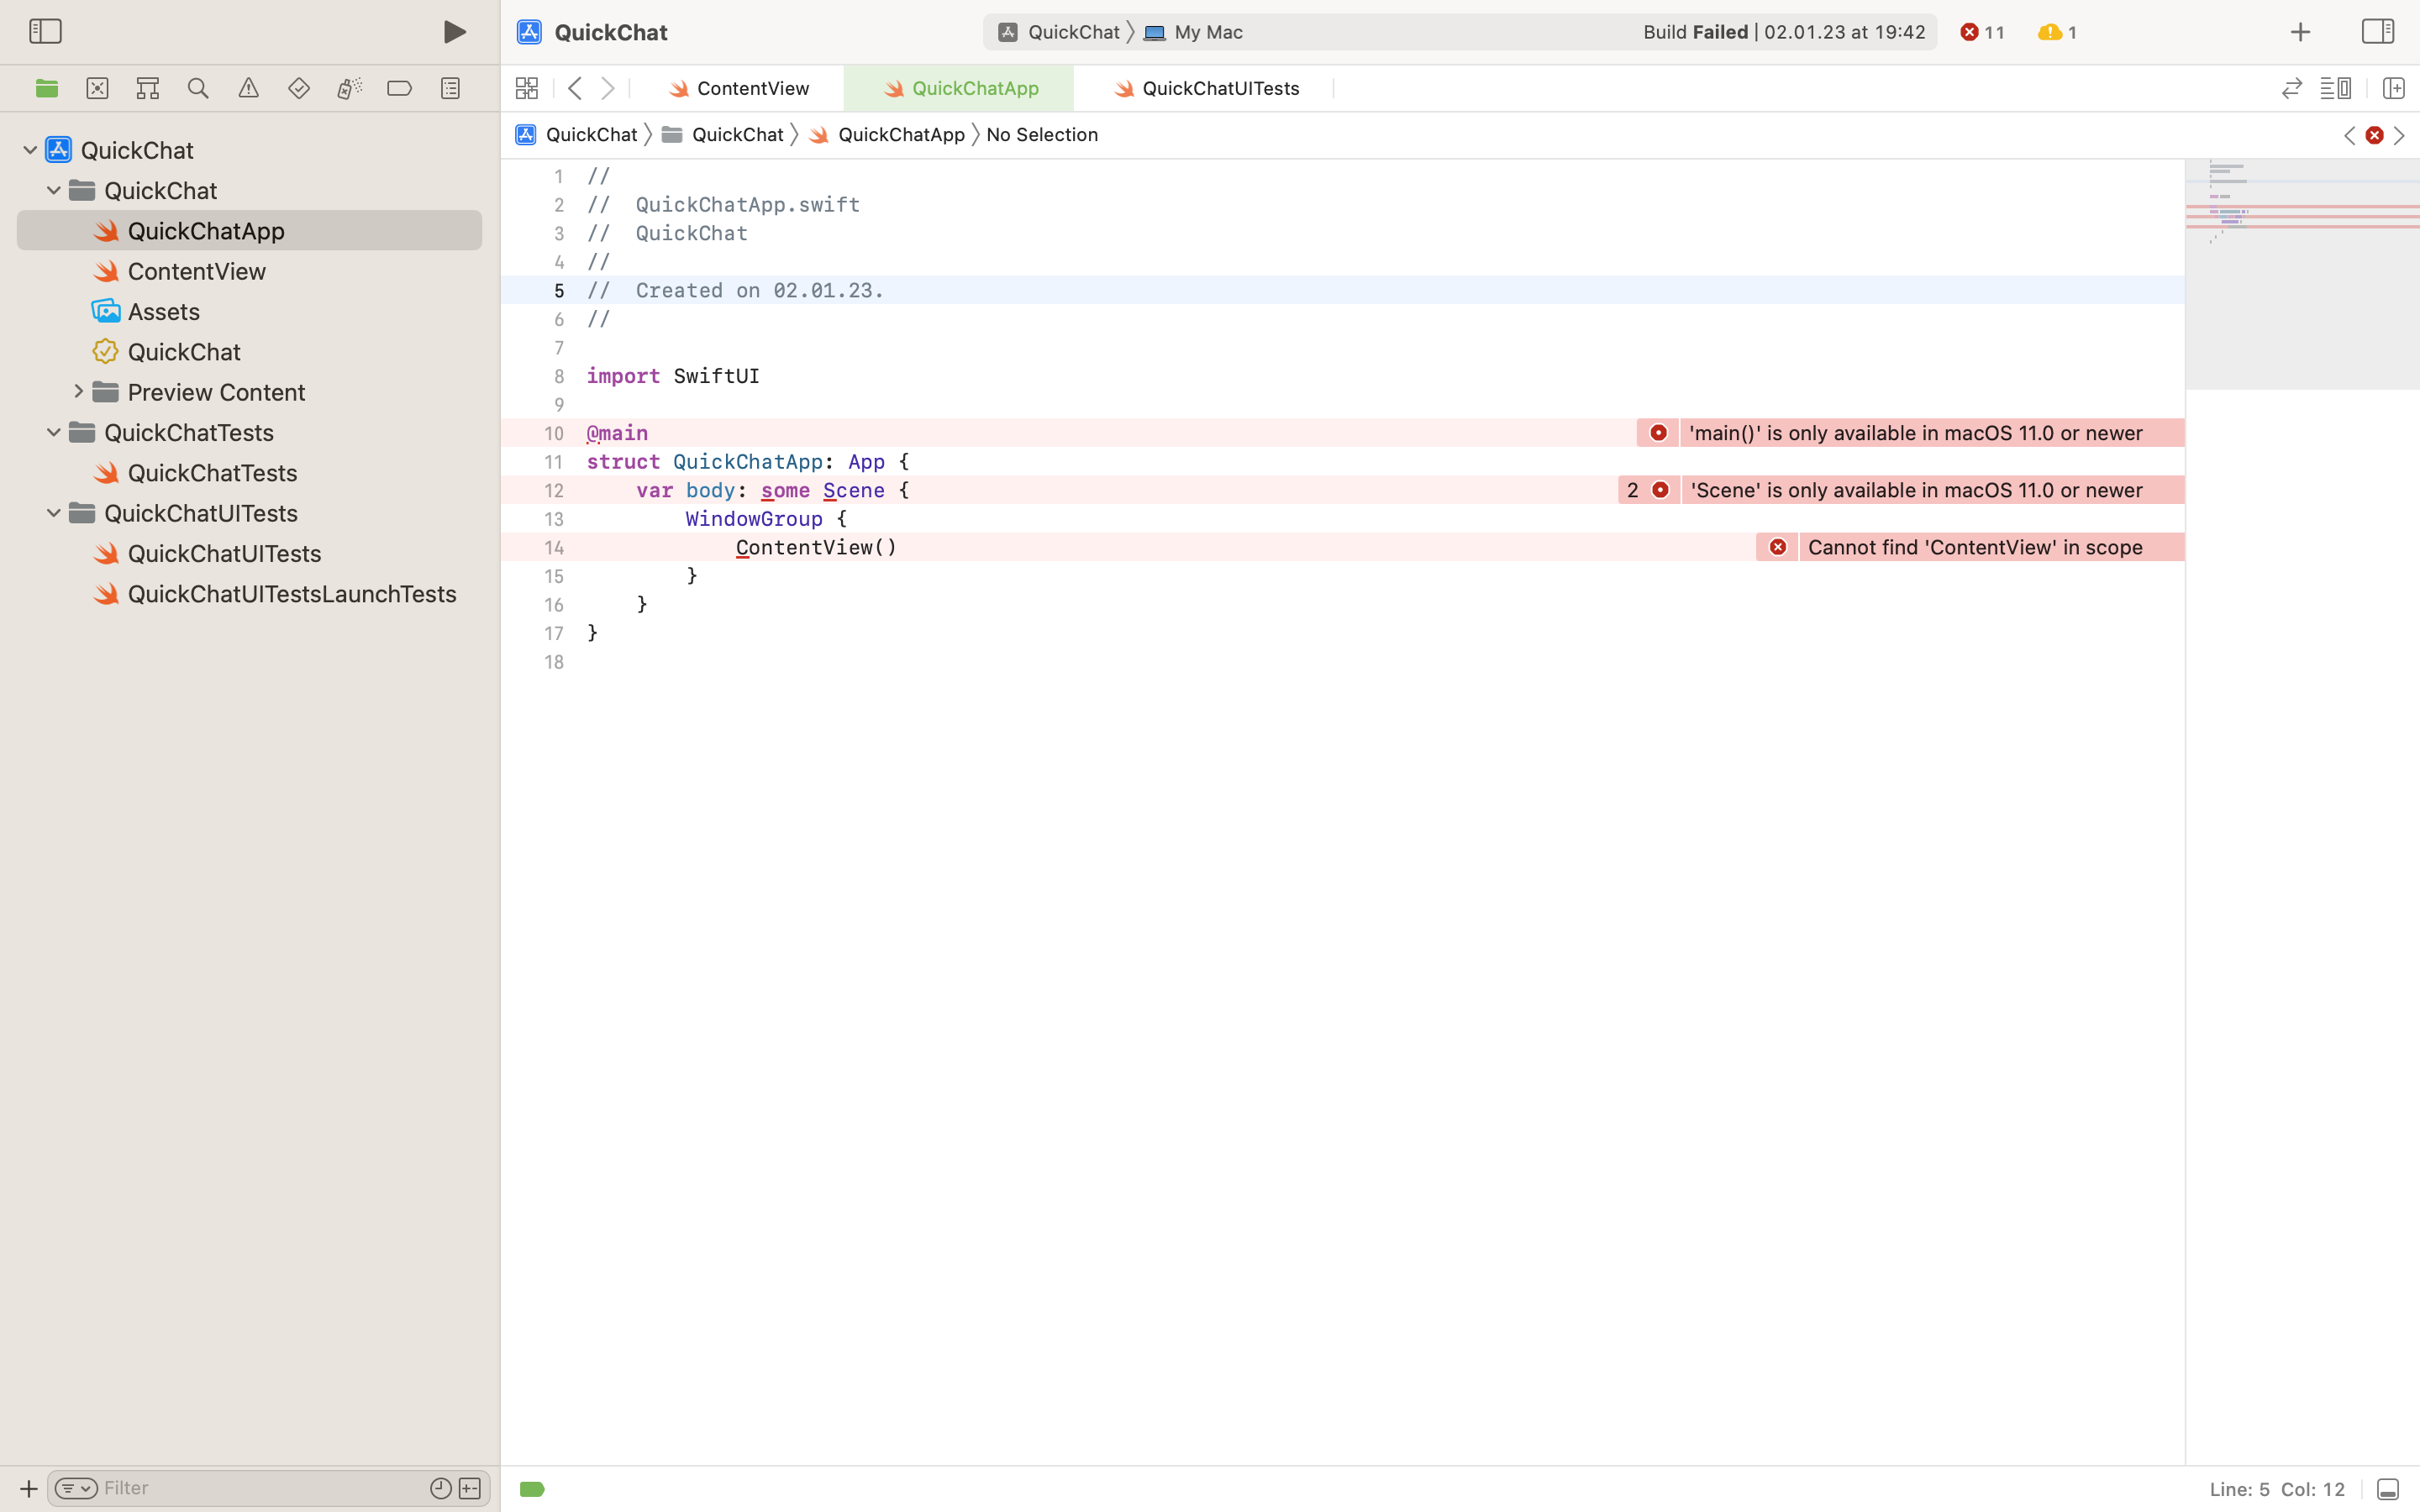The width and height of the screenshot is (2420, 1512).
Task: Run the QuickChat build
Action: (455, 32)
